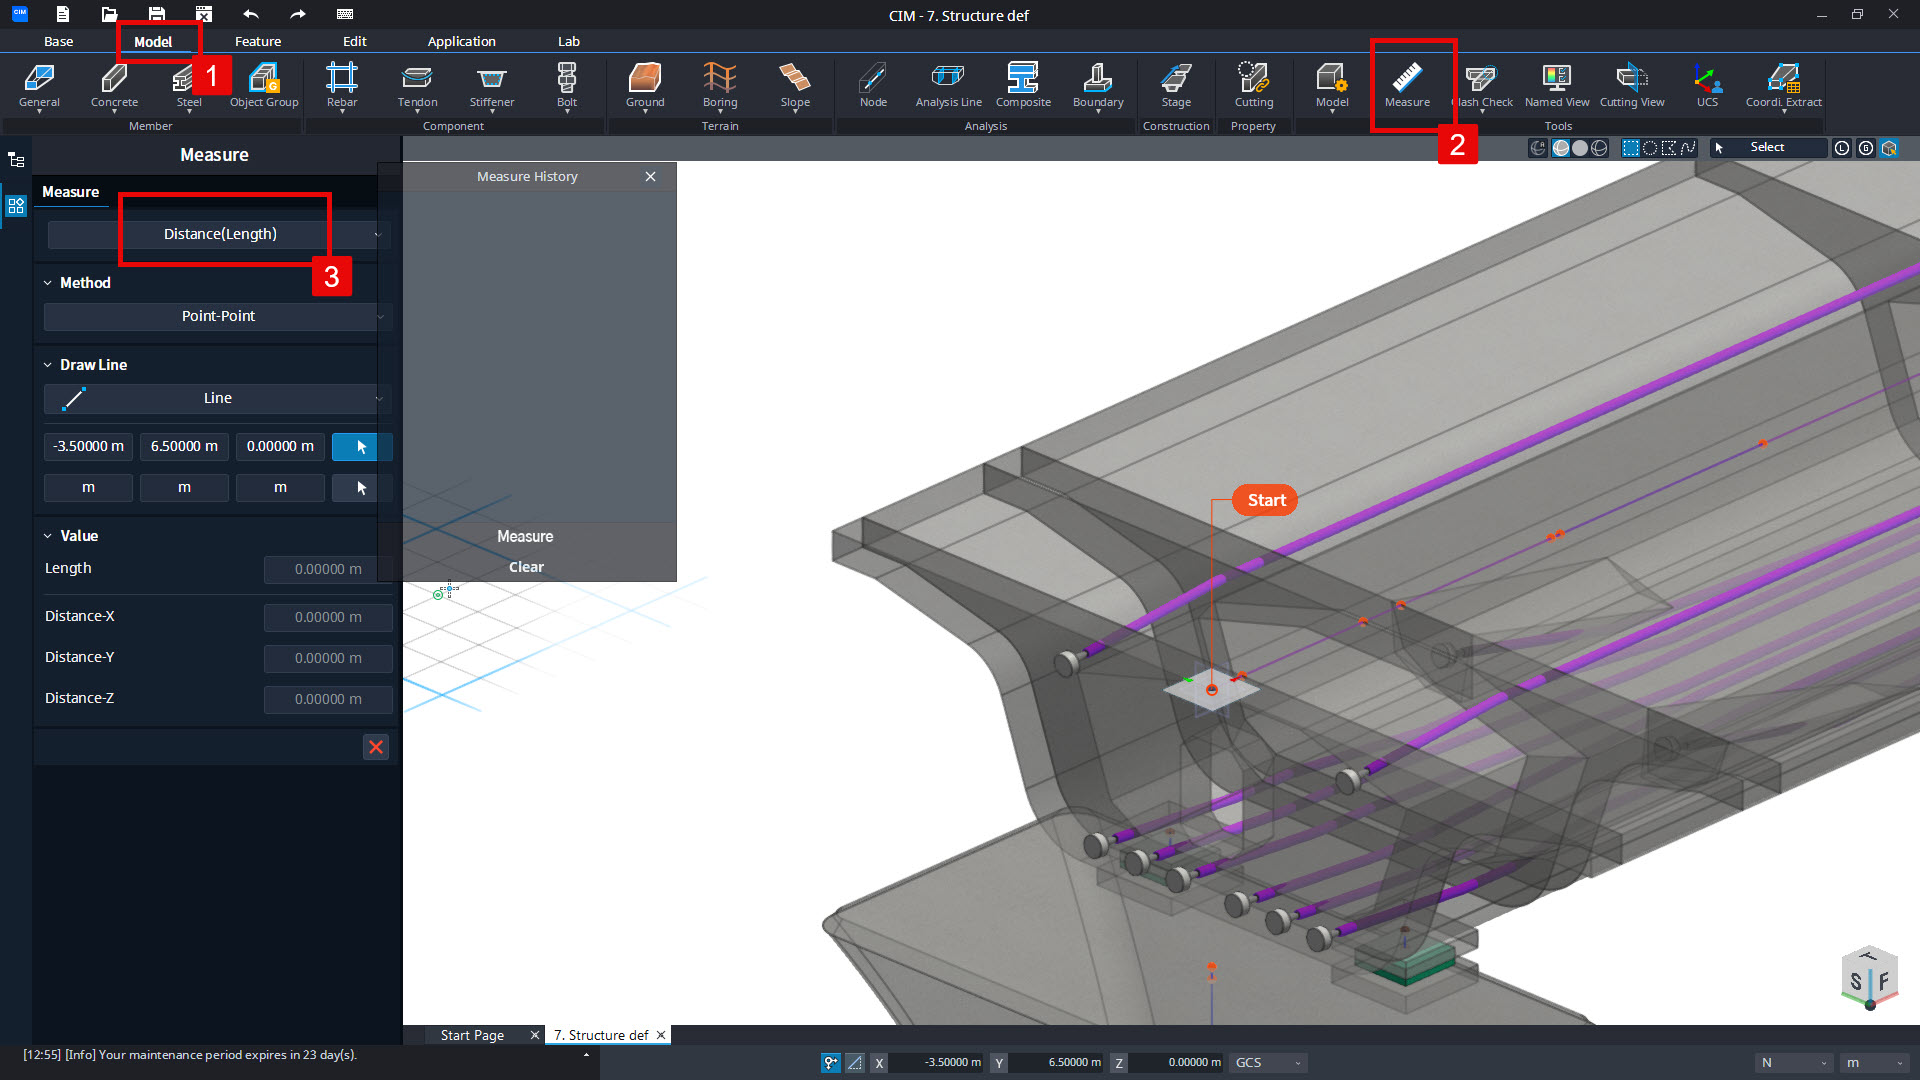Viewport: 1920px width, 1080px height.
Task: Switch to the Feature ribbon tab
Action: (258, 41)
